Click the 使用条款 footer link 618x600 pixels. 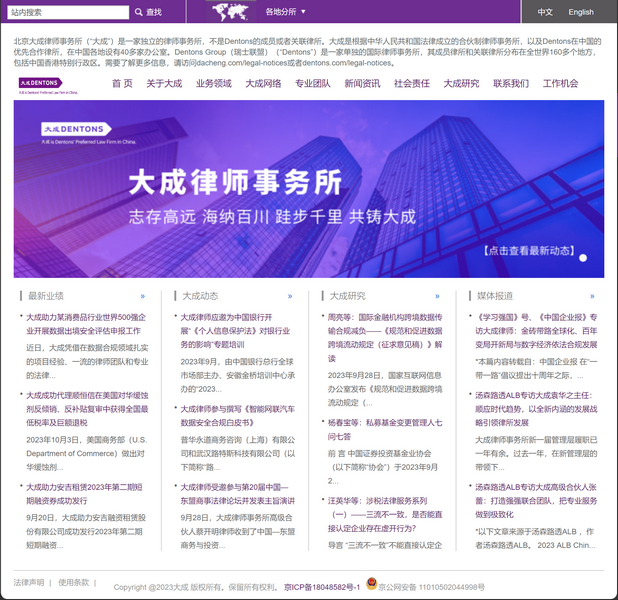pyautogui.click(x=73, y=582)
